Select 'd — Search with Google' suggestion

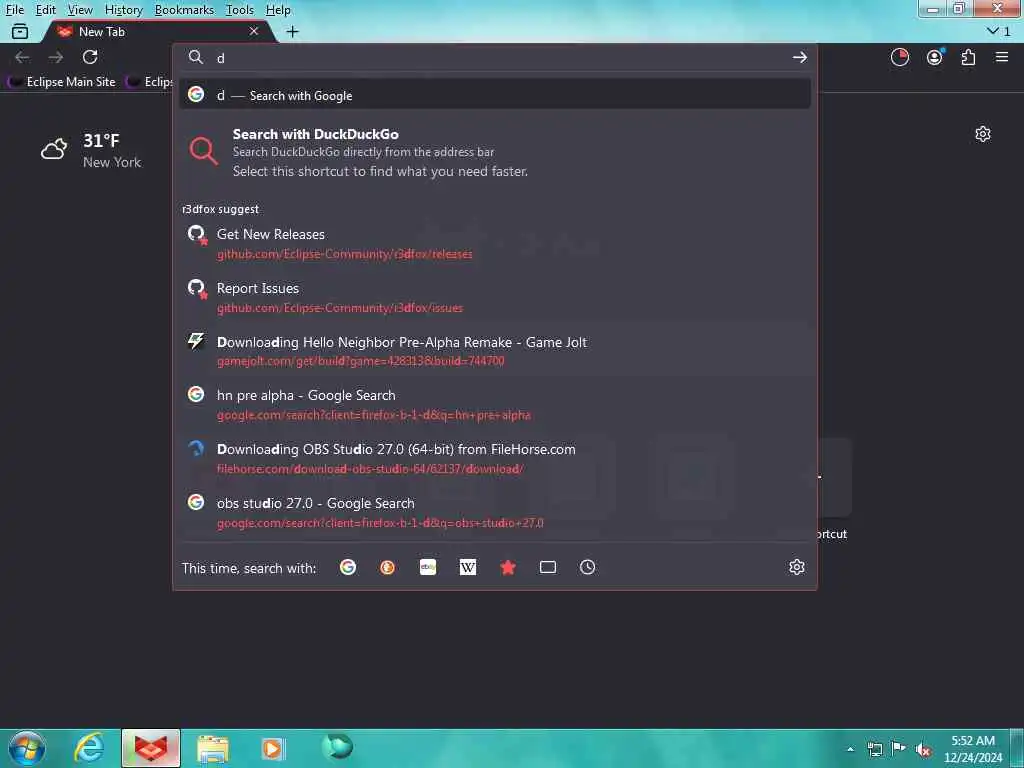pyautogui.click(x=494, y=95)
